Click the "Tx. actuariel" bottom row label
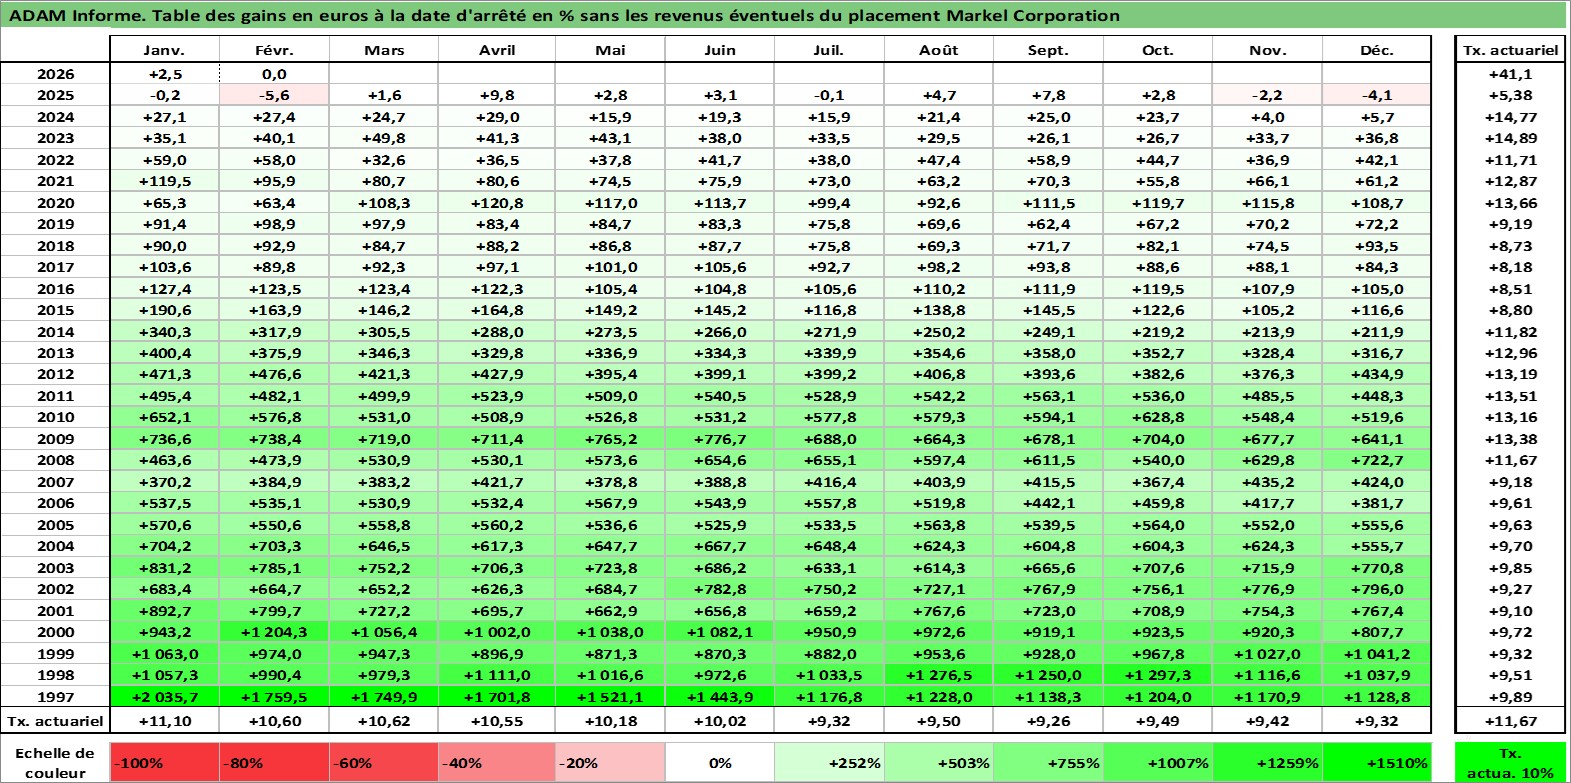 pyautogui.click(x=55, y=721)
